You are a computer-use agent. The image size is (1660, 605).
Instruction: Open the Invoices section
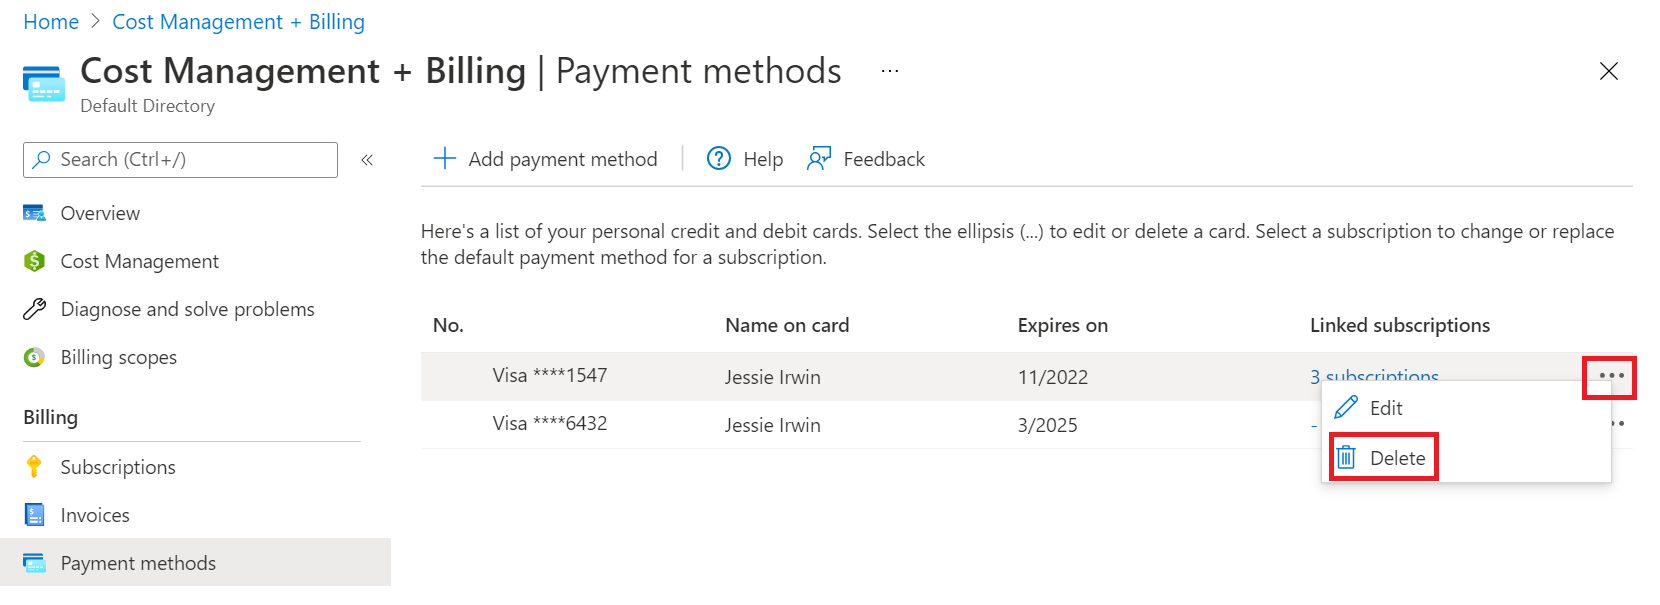(95, 514)
